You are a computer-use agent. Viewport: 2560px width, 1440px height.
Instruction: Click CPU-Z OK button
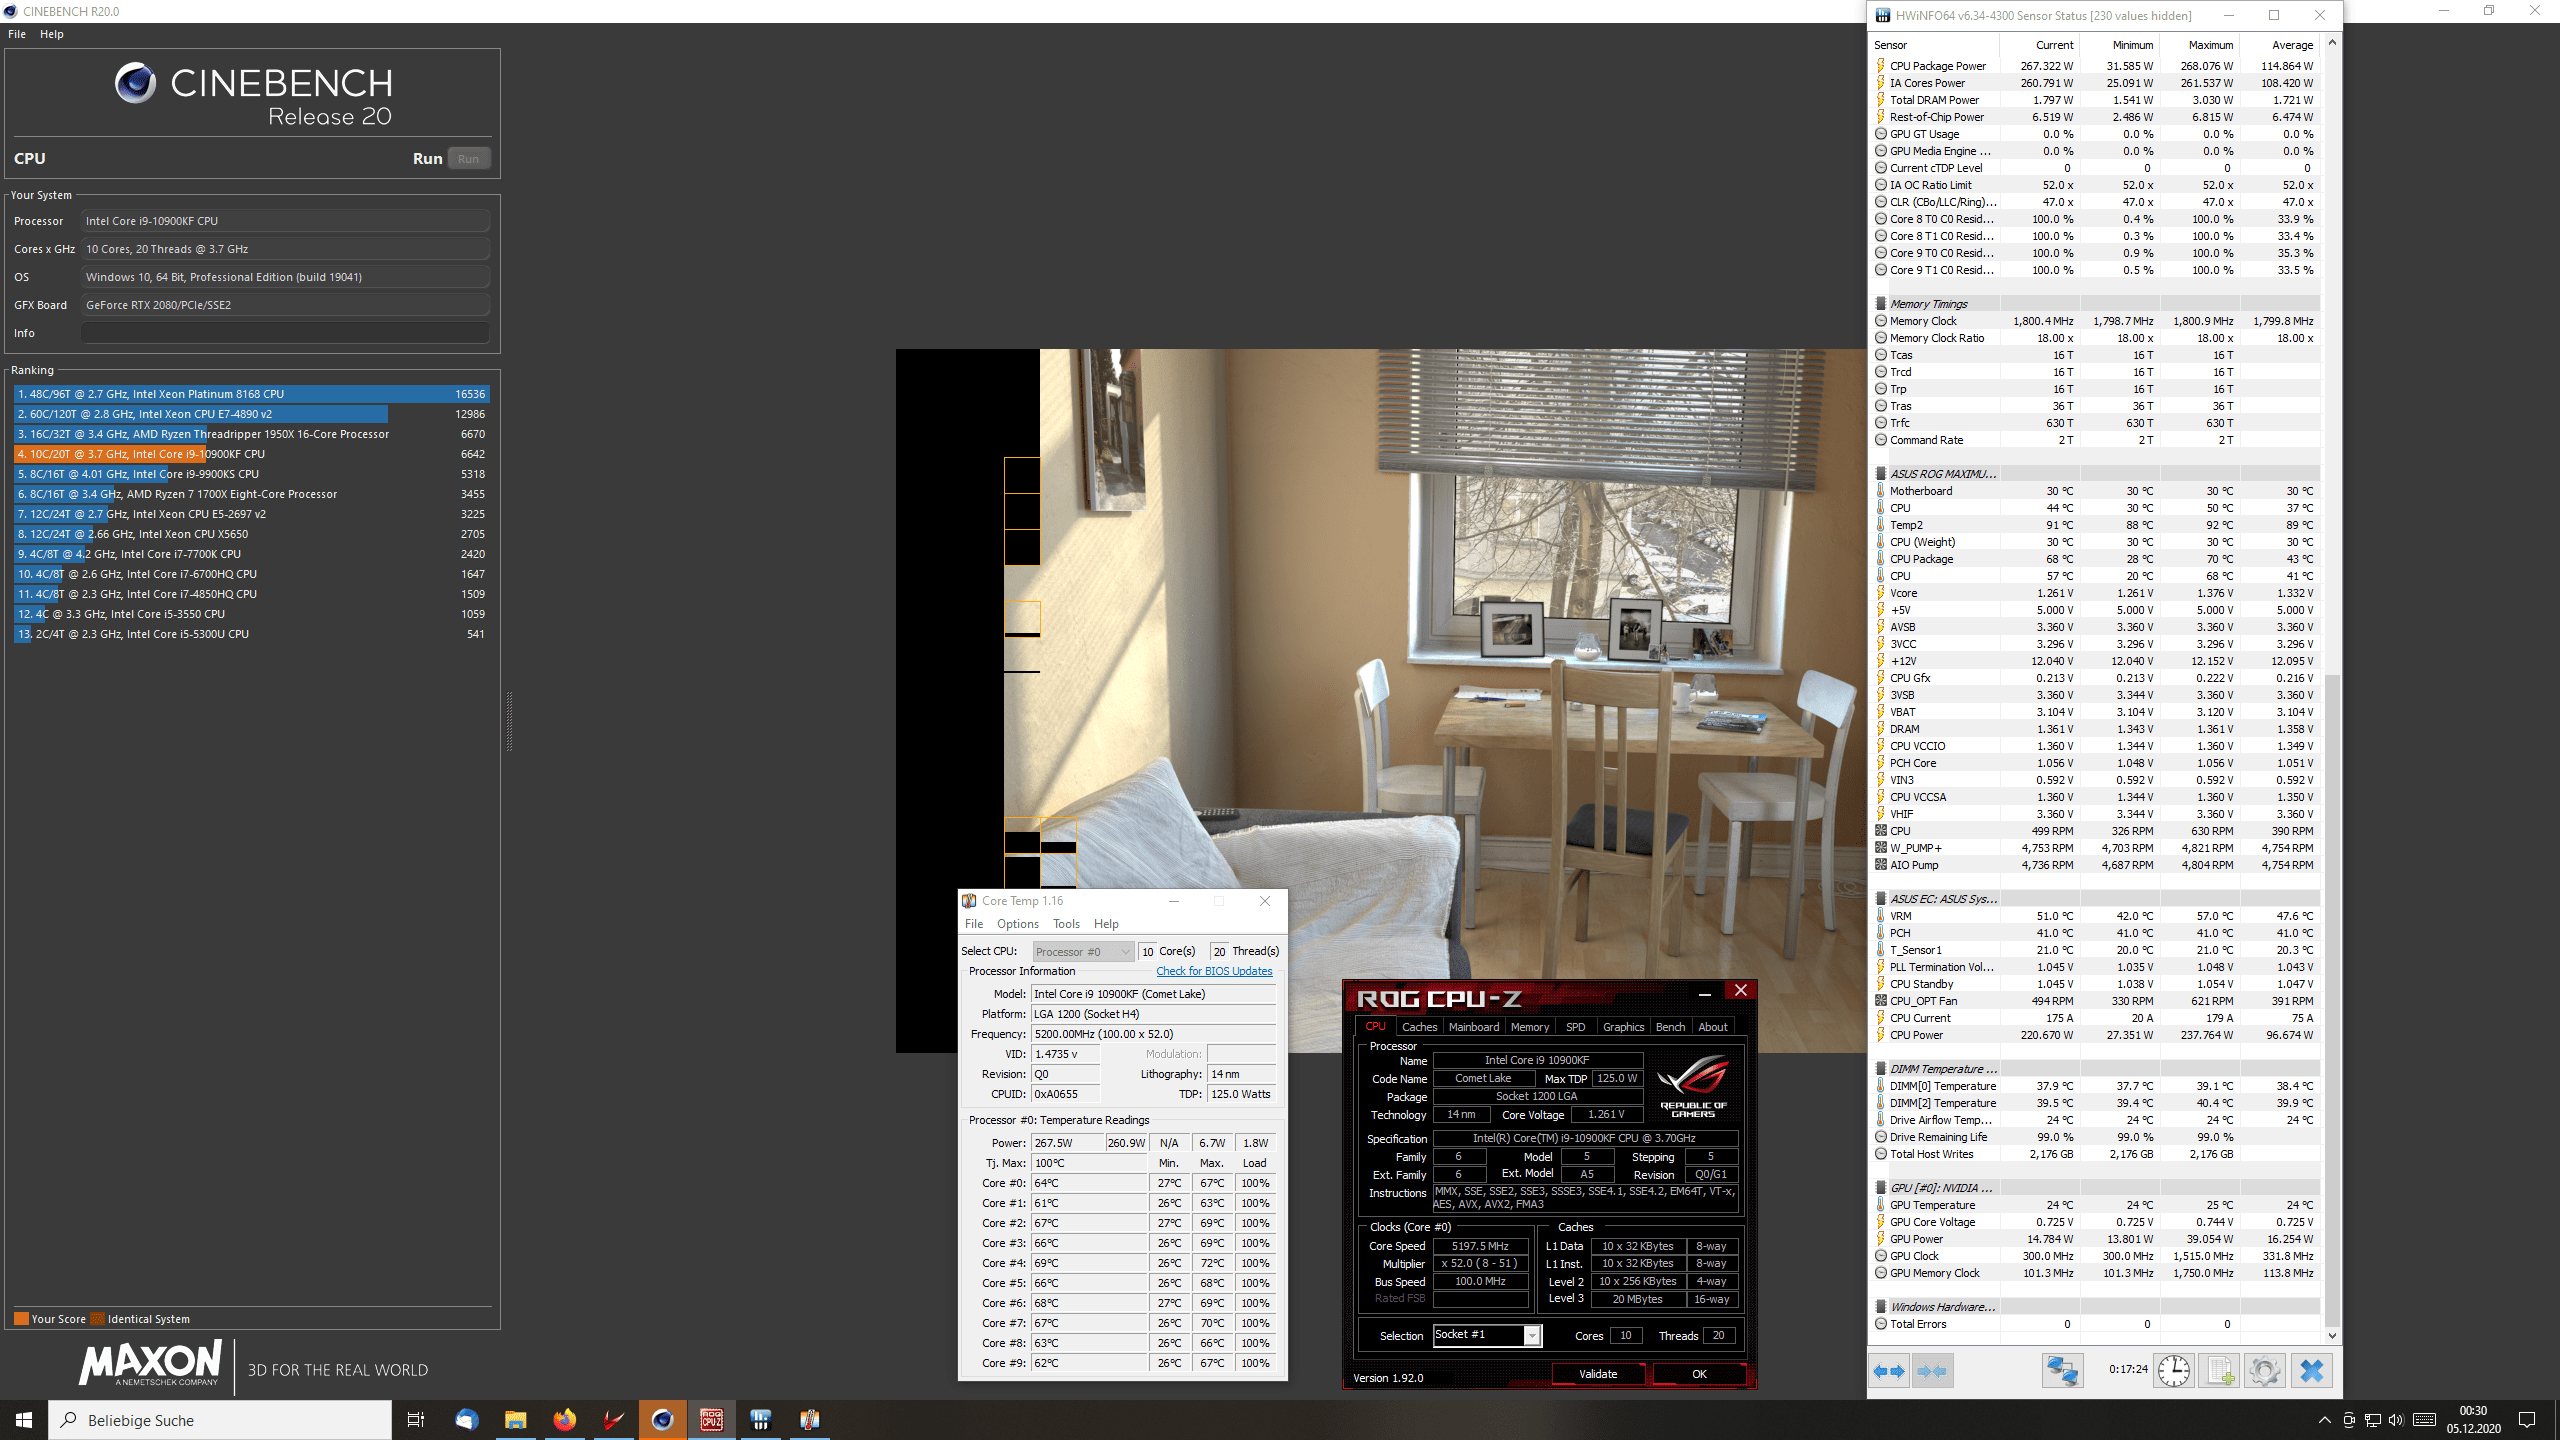coord(1699,1374)
